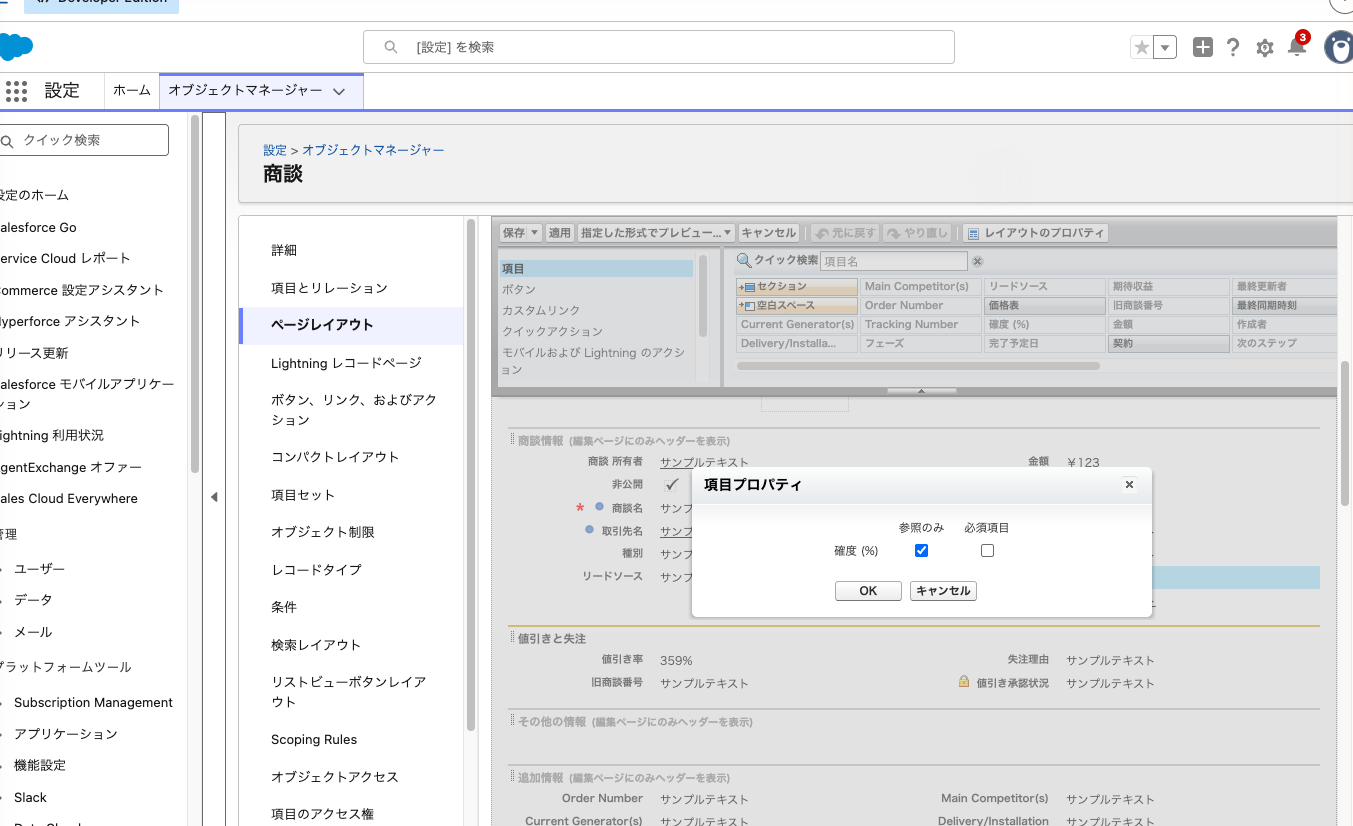Screen dimensions: 1353x826
Task: Click the Salesforce cloud logo
Action: 16,46
